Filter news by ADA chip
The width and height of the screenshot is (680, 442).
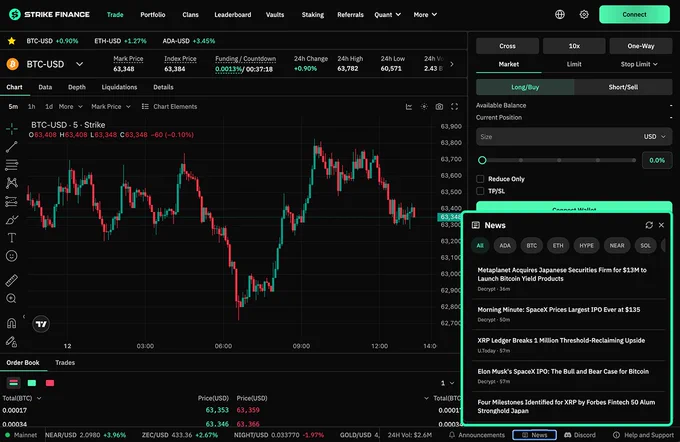[x=505, y=246]
